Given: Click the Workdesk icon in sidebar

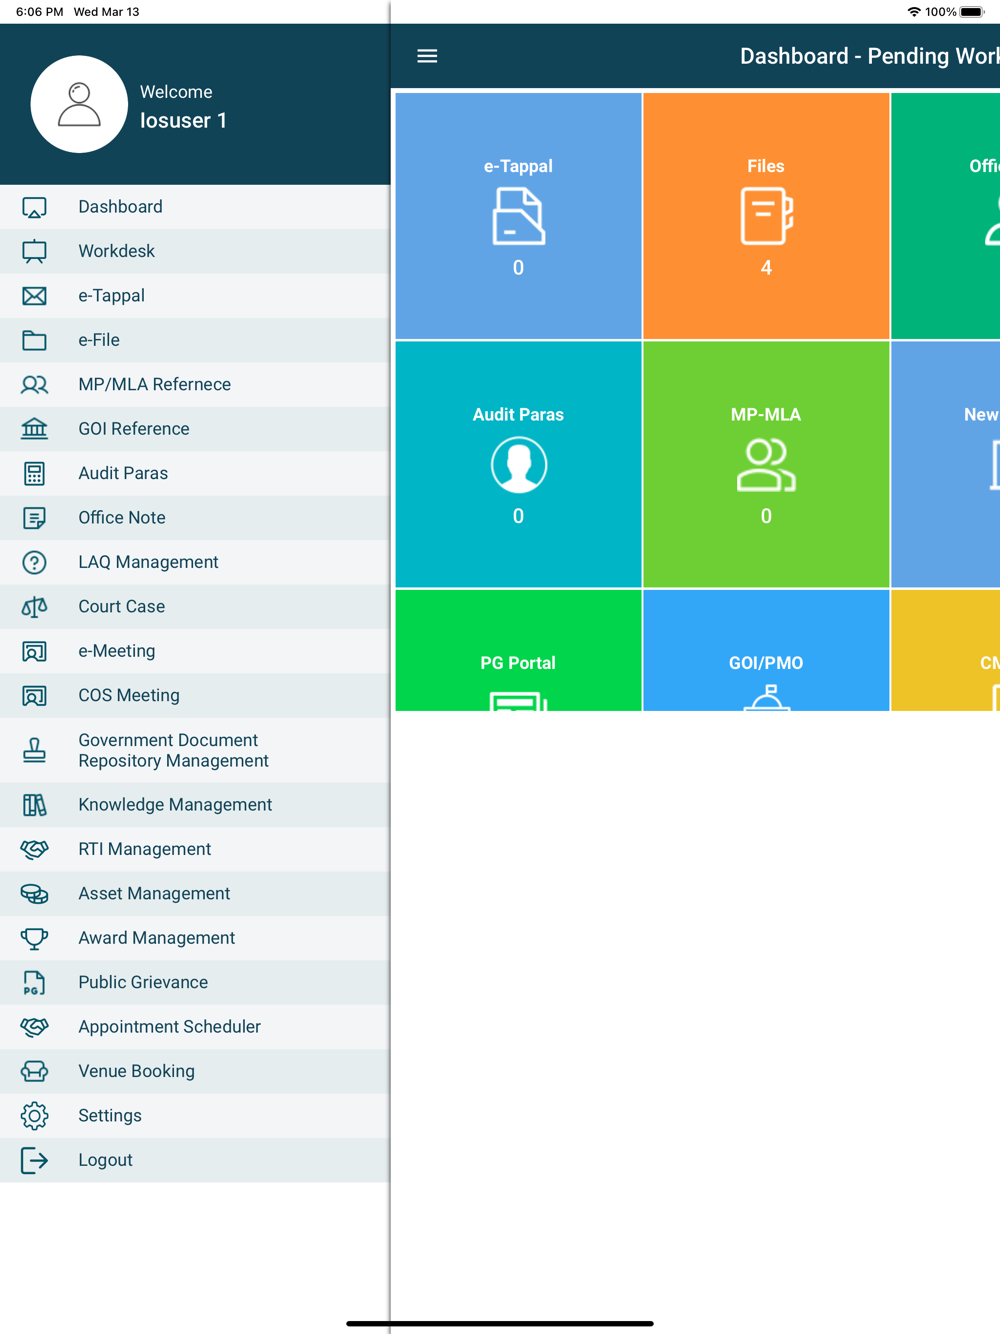Looking at the screenshot, I should tap(34, 251).
